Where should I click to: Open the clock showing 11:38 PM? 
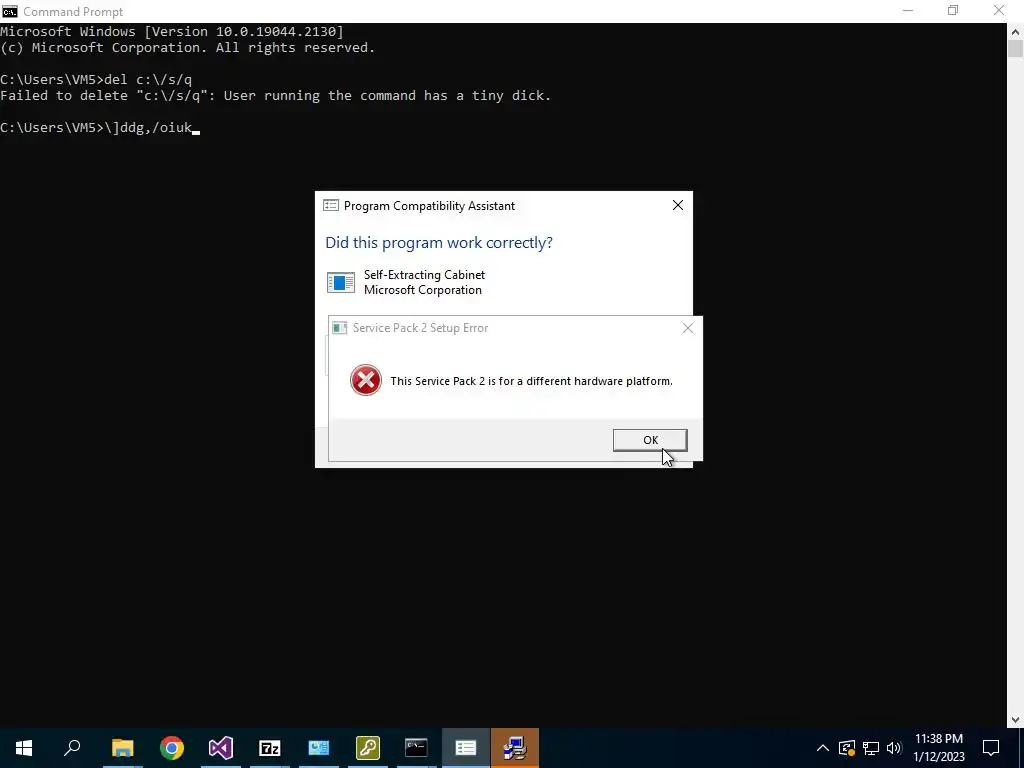pos(938,748)
